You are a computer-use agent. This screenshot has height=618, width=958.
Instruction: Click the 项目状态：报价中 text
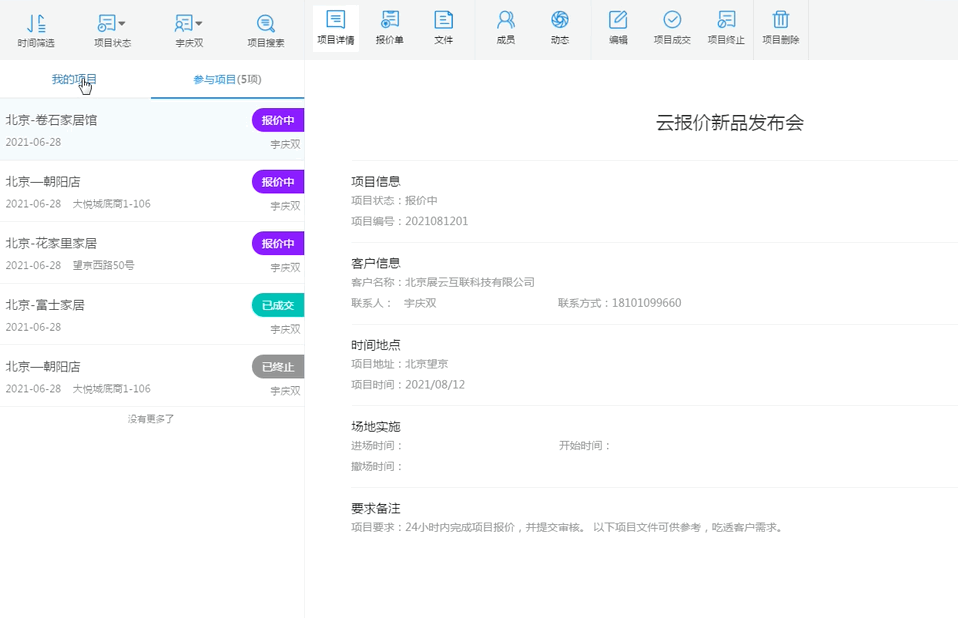(394, 200)
